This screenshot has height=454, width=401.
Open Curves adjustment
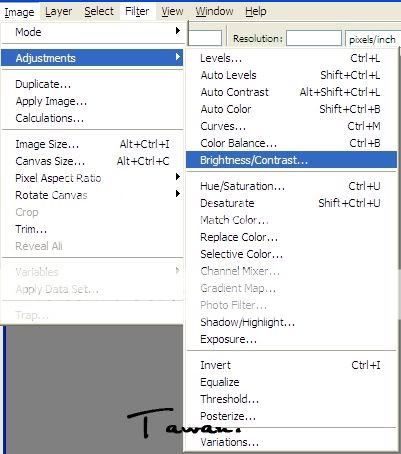click(x=291, y=126)
